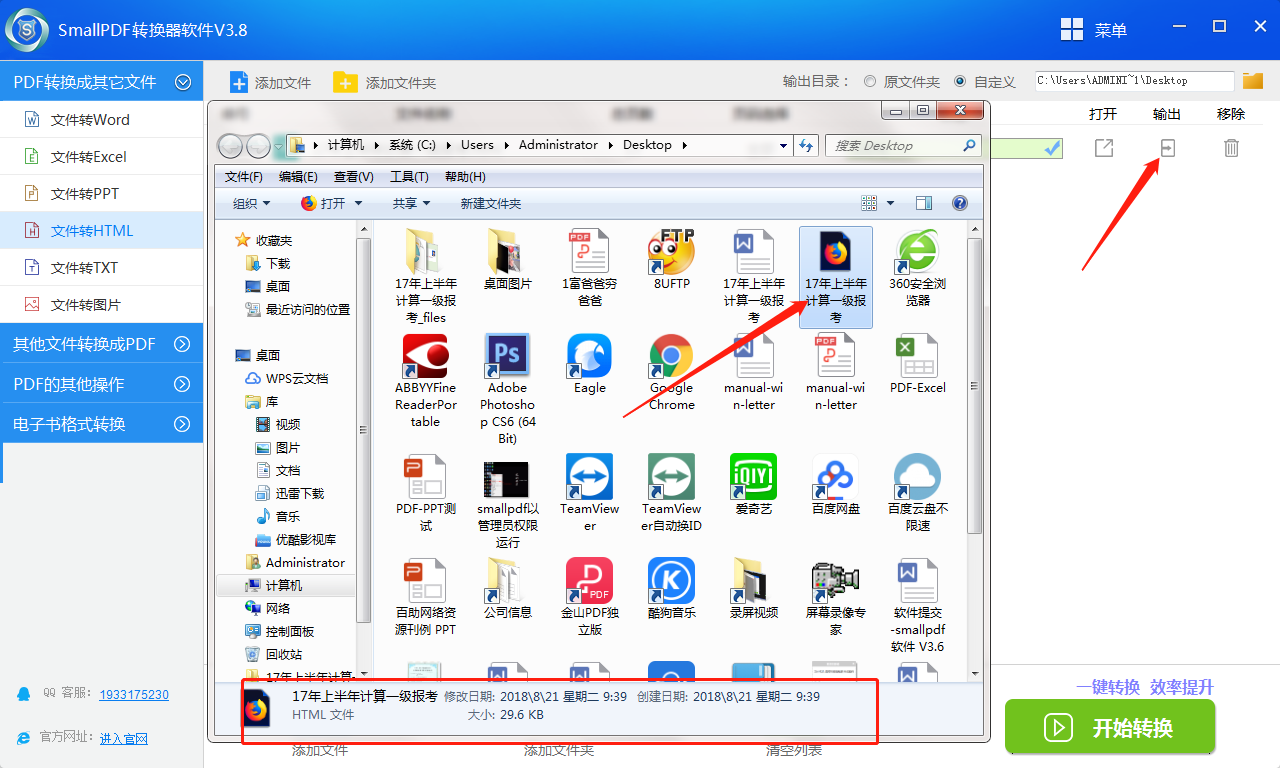This screenshot has height=768, width=1280.
Task: Open the SmallPDF 菜单 button
Action: 1093,30
